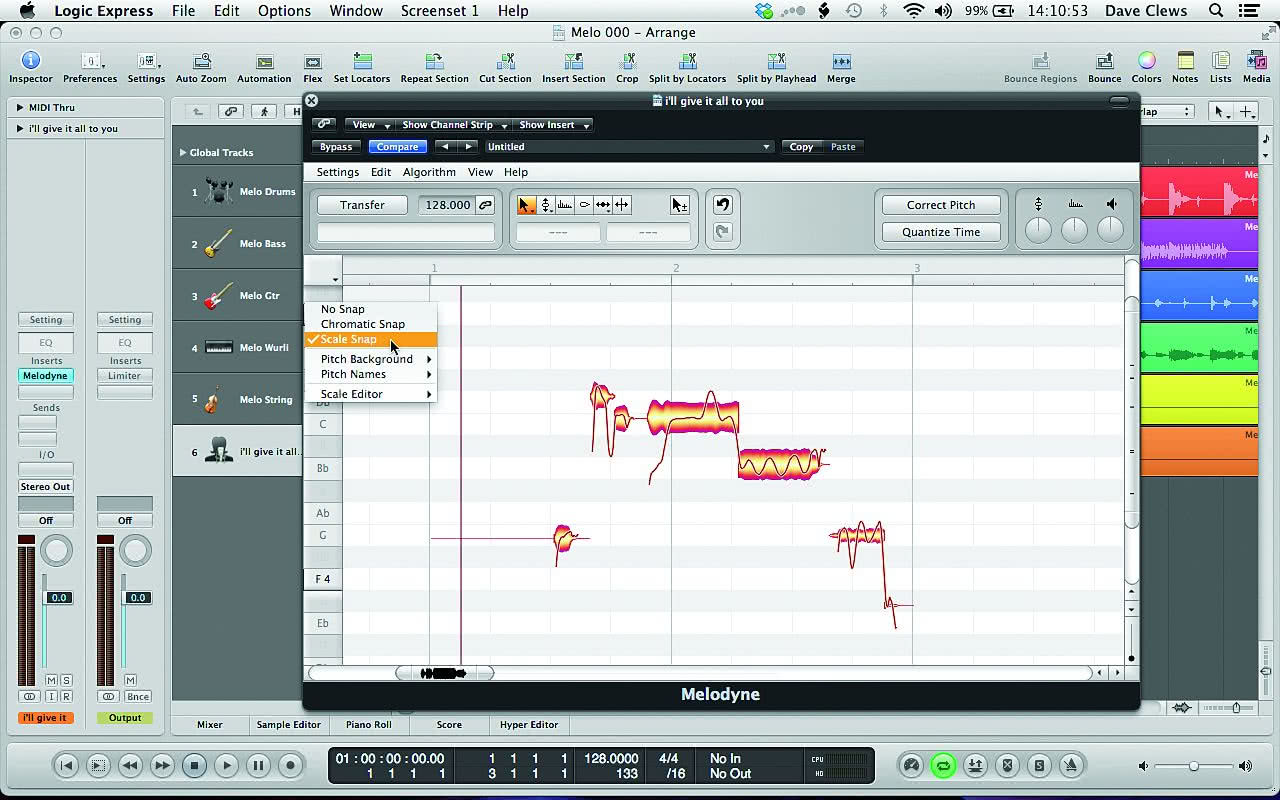Click the 128.000 tempo field in Melodyne
Image resolution: width=1280 pixels, height=800 pixels.
(x=447, y=205)
